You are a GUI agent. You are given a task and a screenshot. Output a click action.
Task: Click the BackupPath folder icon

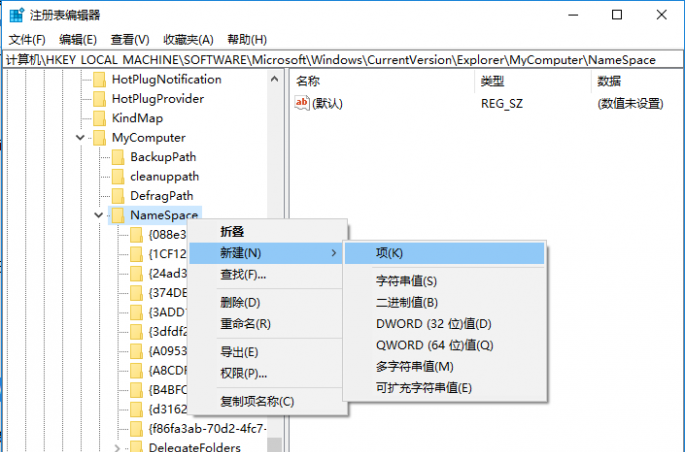(x=118, y=157)
